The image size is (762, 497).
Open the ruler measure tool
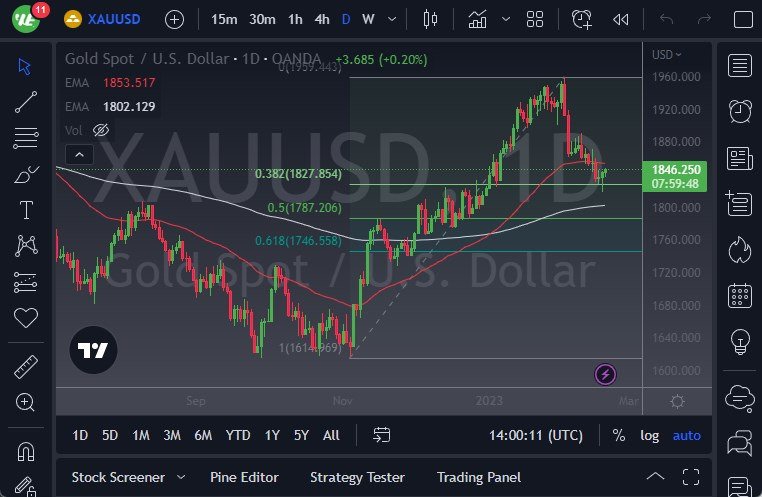26,367
